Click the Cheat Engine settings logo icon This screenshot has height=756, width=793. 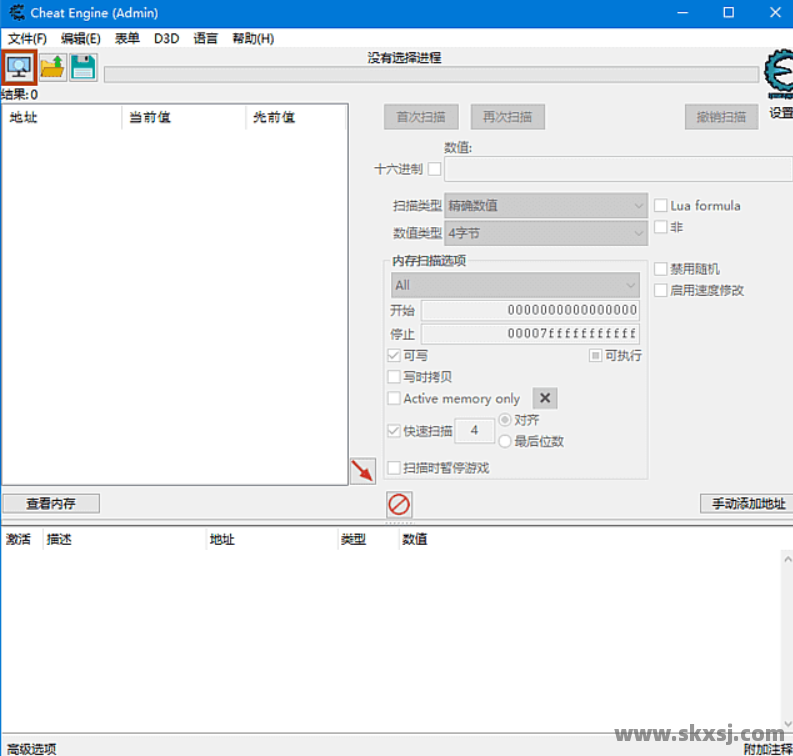click(x=778, y=75)
